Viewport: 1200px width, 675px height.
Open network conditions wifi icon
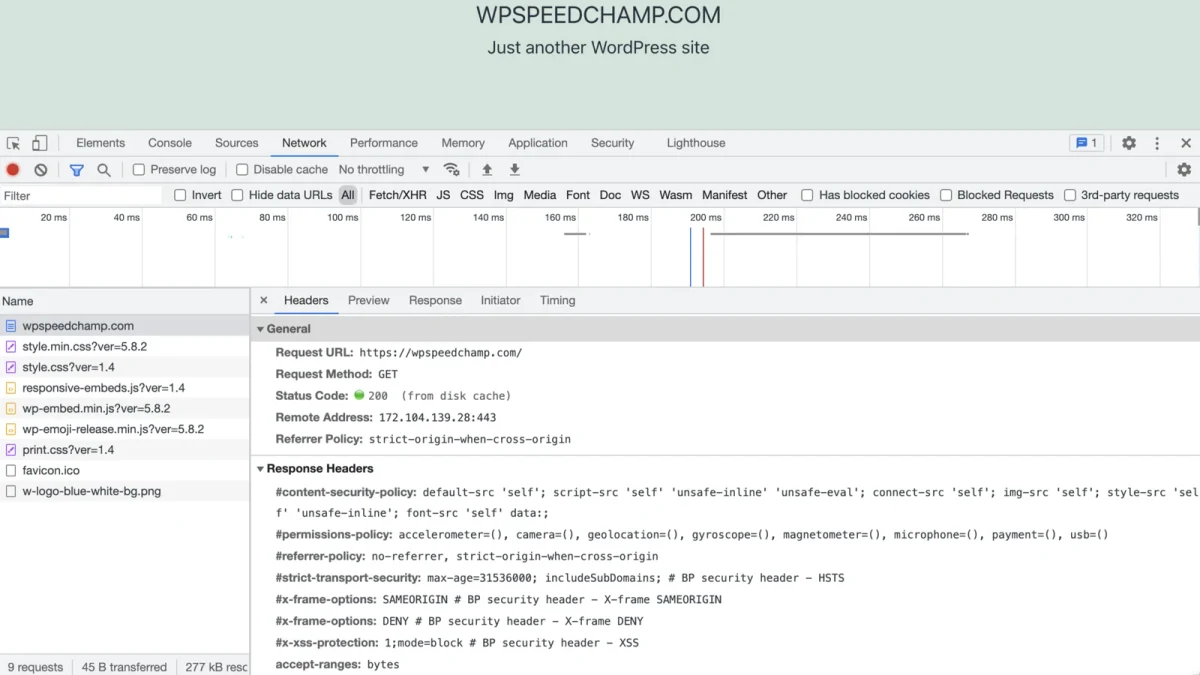pos(451,170)
